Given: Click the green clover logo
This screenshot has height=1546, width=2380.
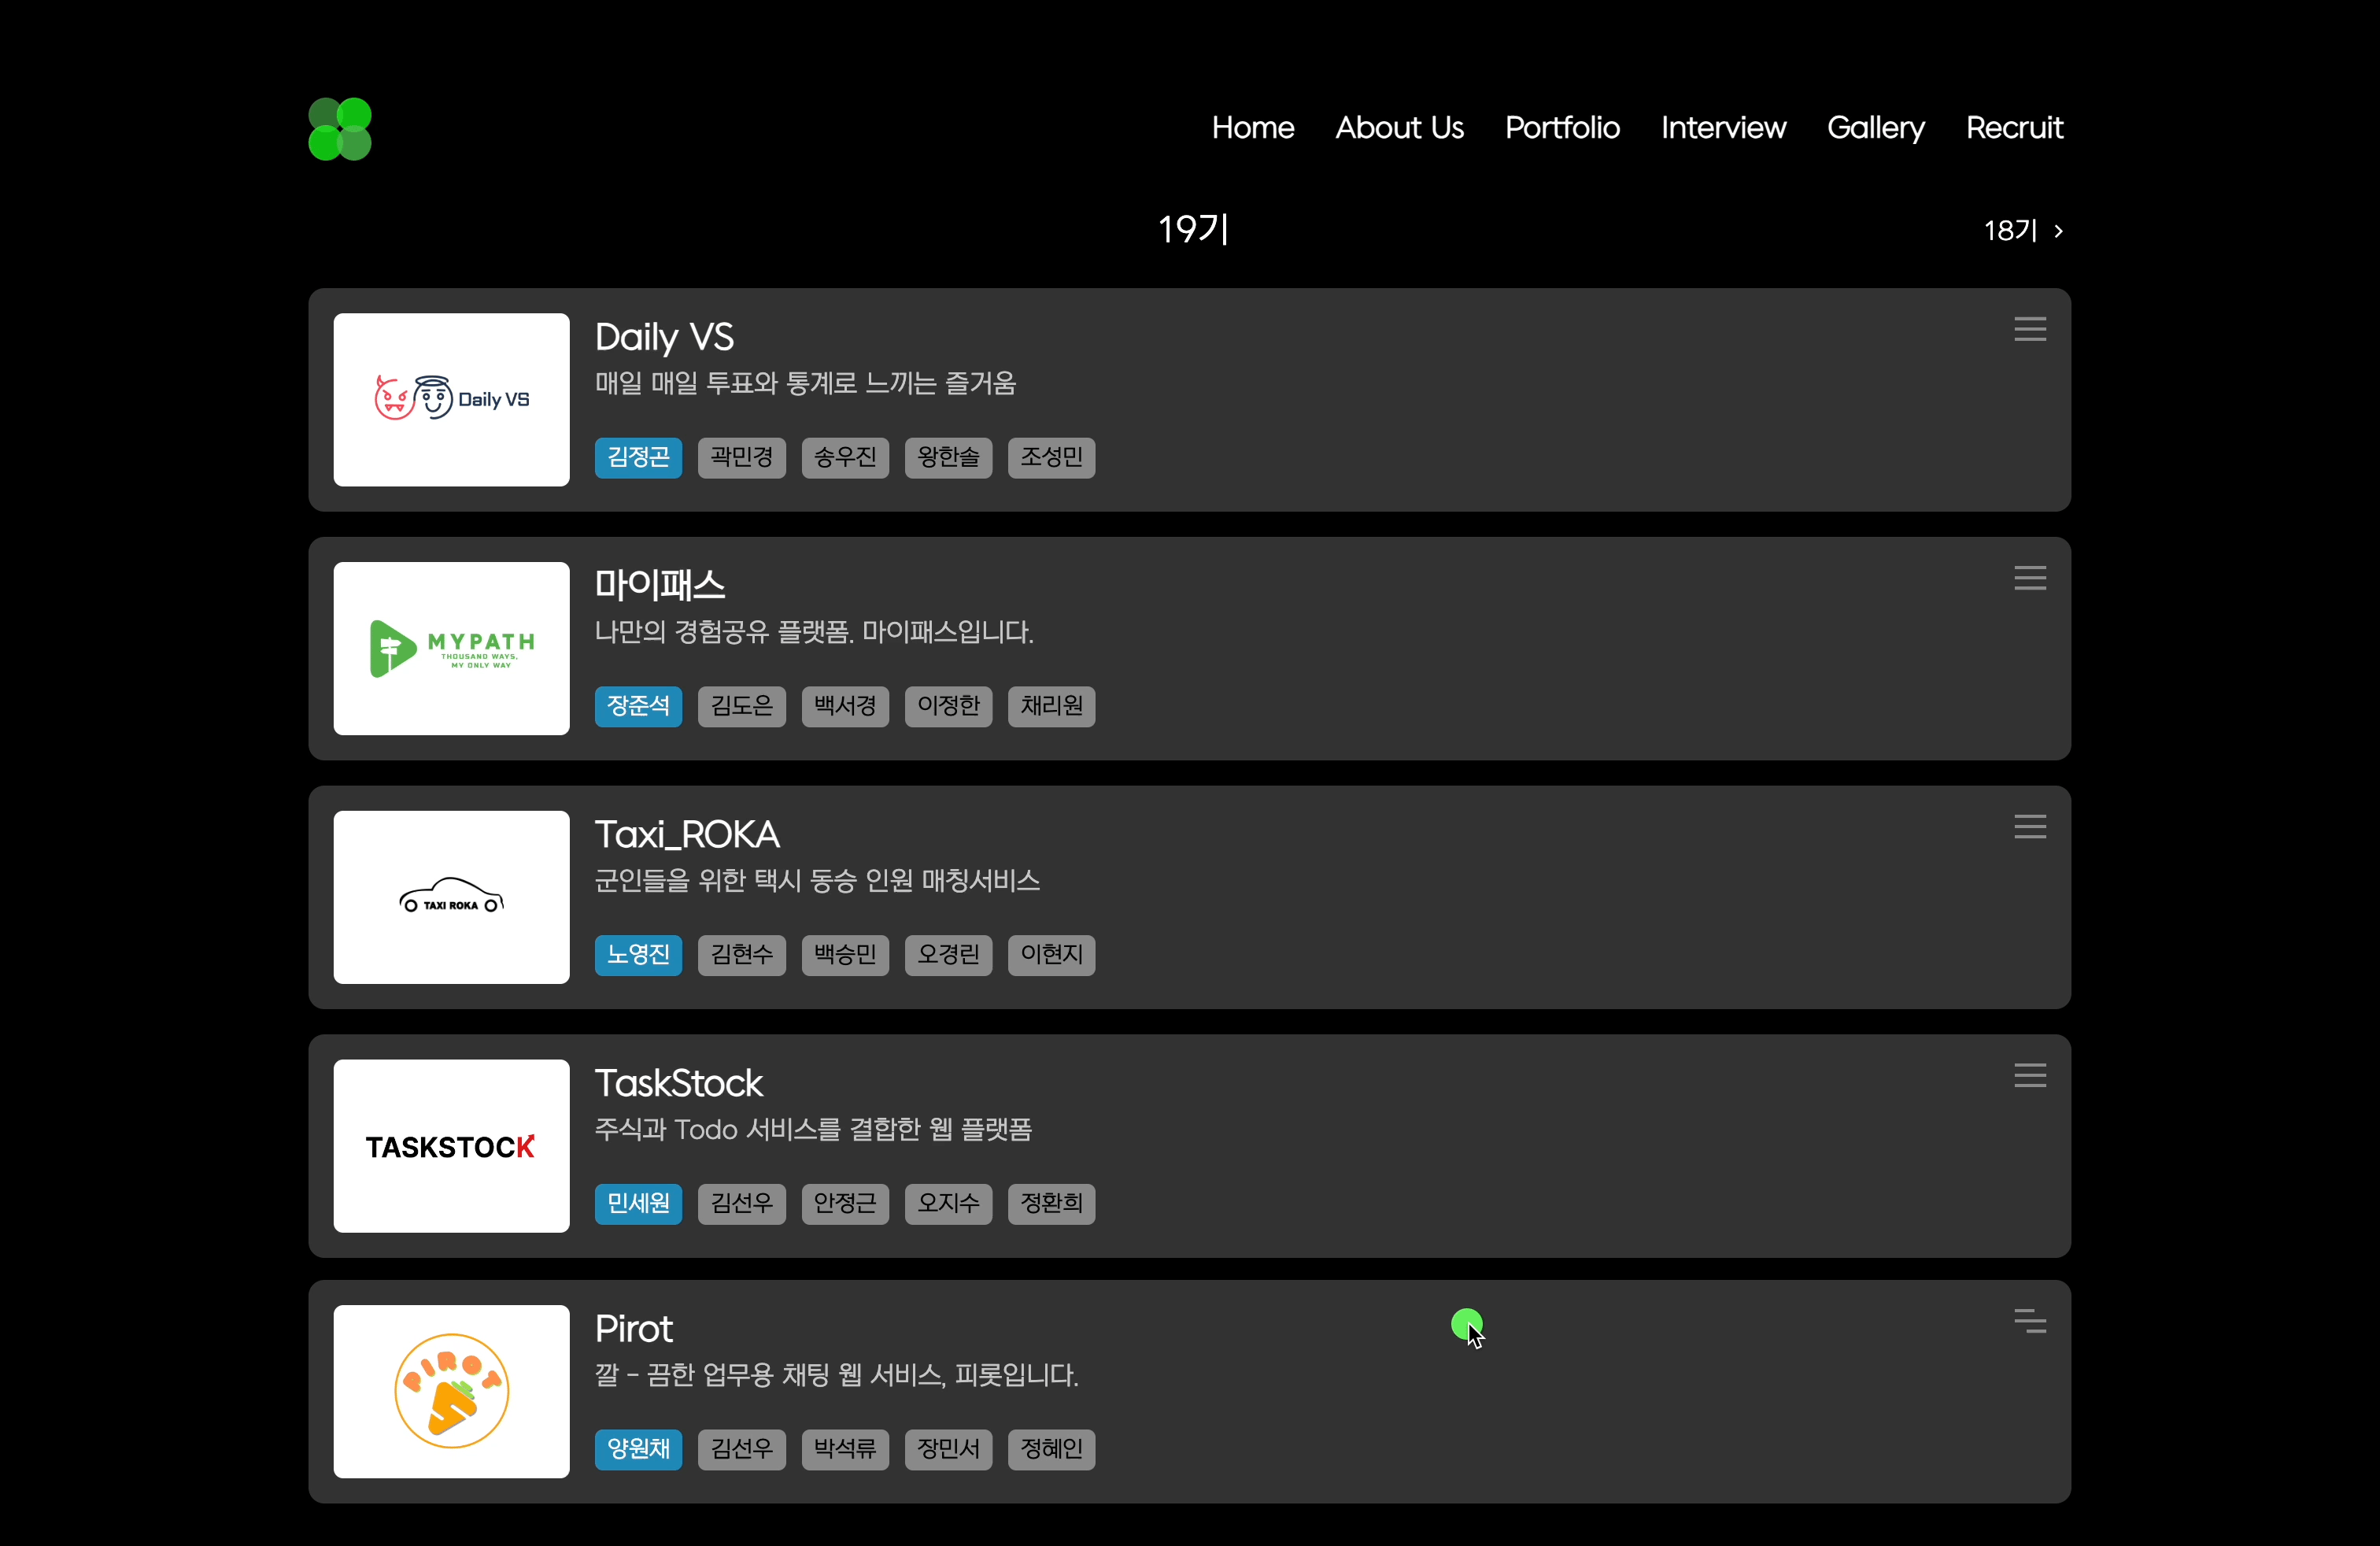Looking at the screenshot, I should point(340,129).
